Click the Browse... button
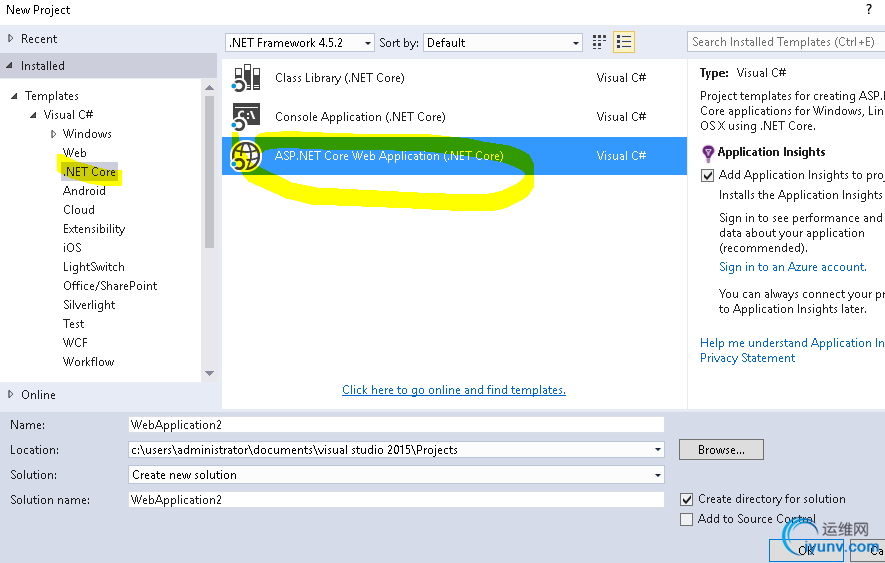Viewport: 885px width, 563px height. point(721,450)
